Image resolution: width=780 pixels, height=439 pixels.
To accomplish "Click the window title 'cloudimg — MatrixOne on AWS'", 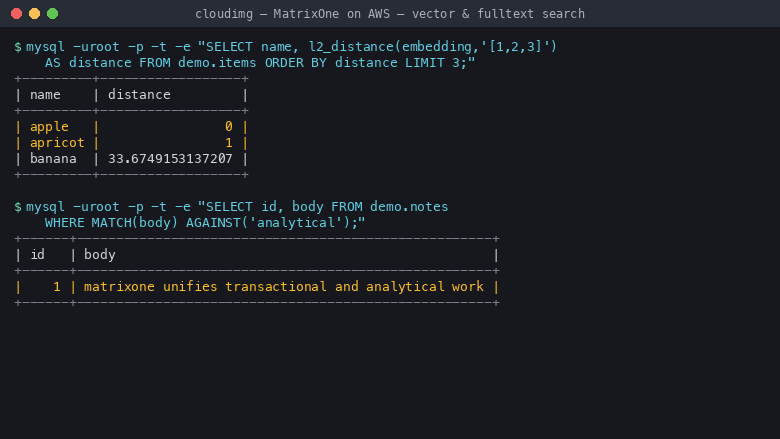I will point(390,14).
